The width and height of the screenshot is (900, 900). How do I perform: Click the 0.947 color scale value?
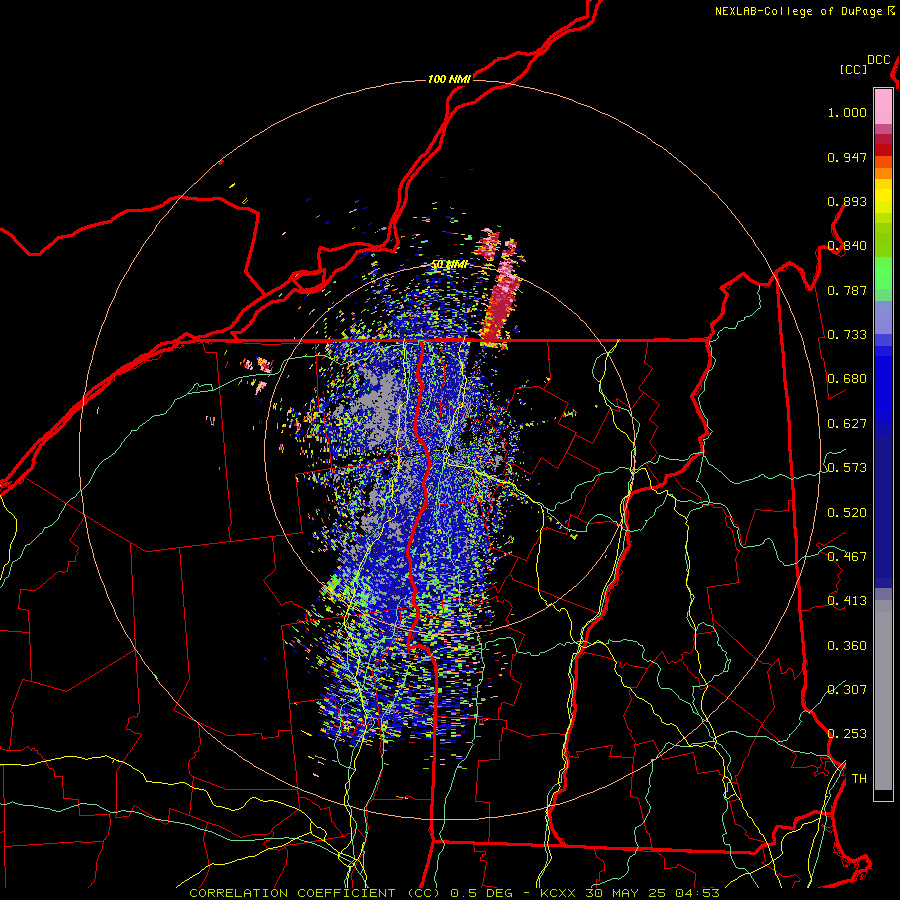pos(847,157)
